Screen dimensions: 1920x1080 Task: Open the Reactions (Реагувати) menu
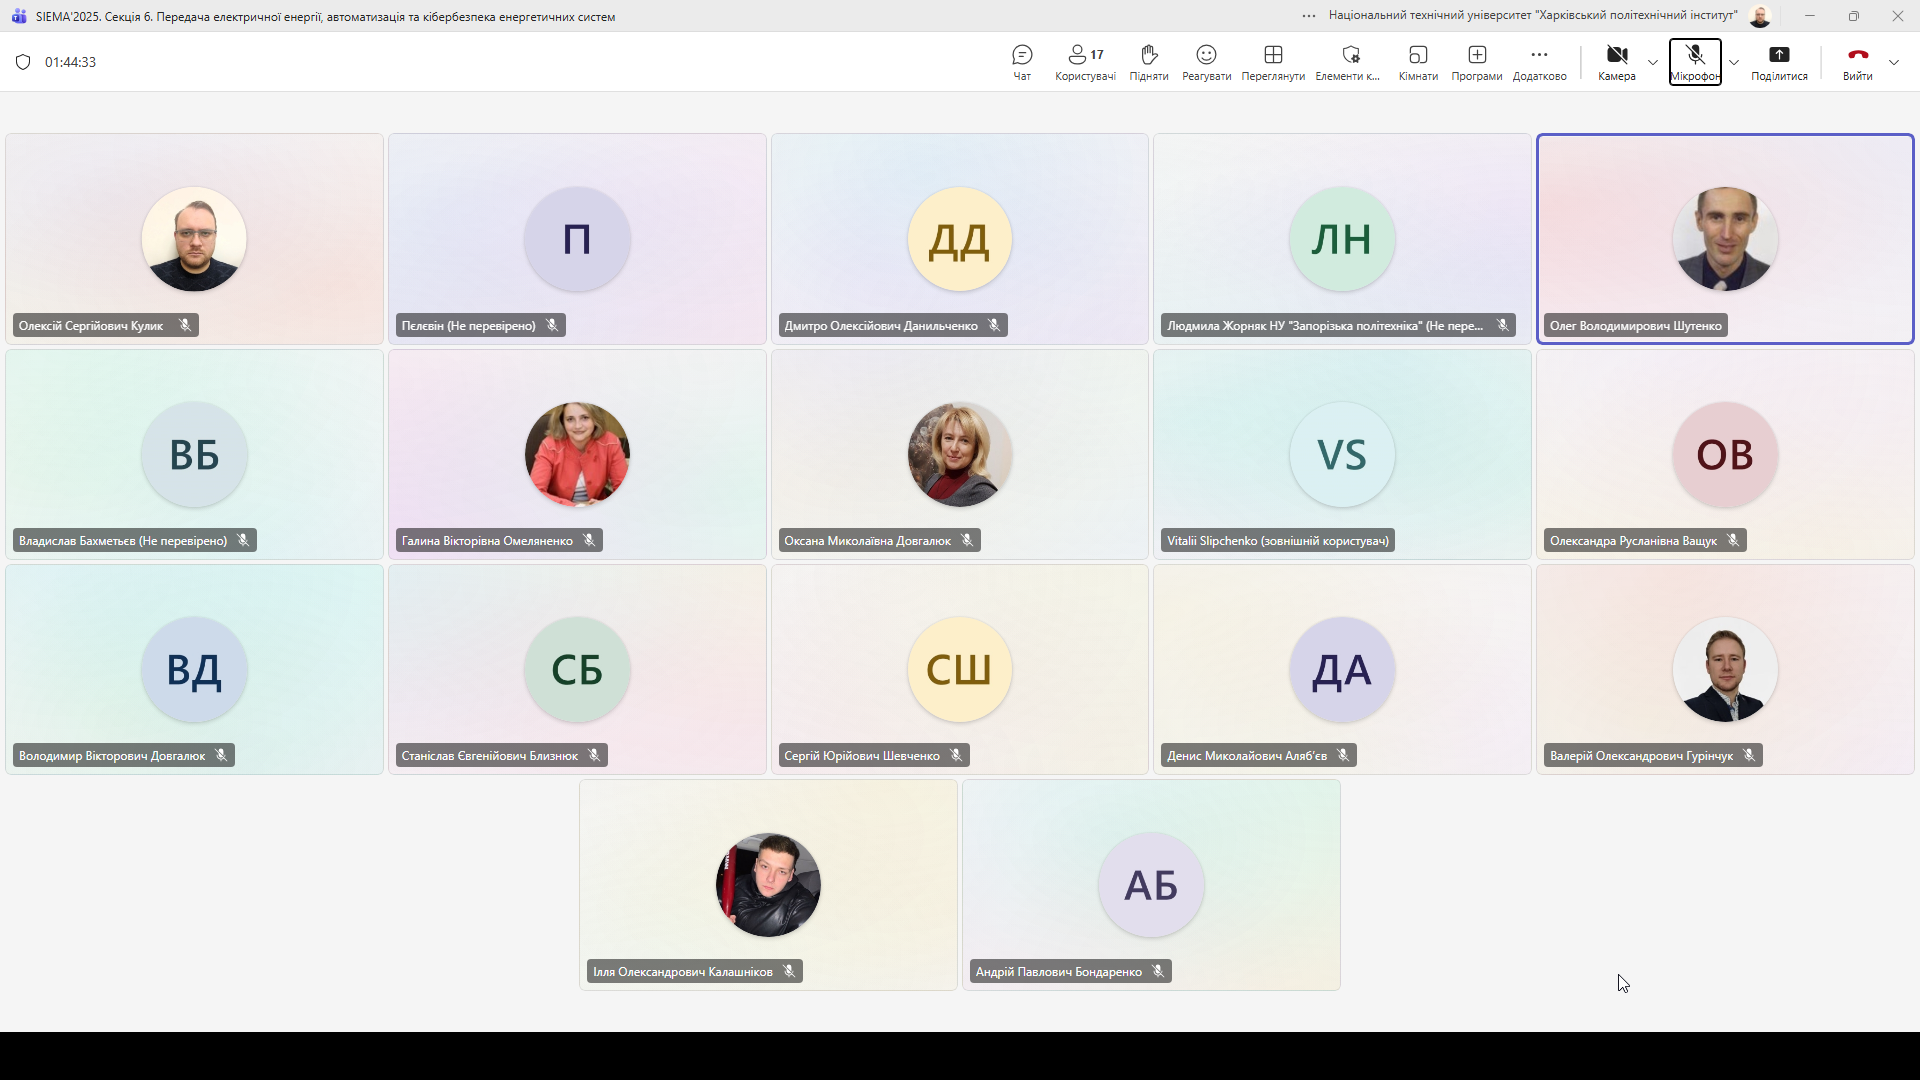pyautogui.click(x=1206, y=62)
